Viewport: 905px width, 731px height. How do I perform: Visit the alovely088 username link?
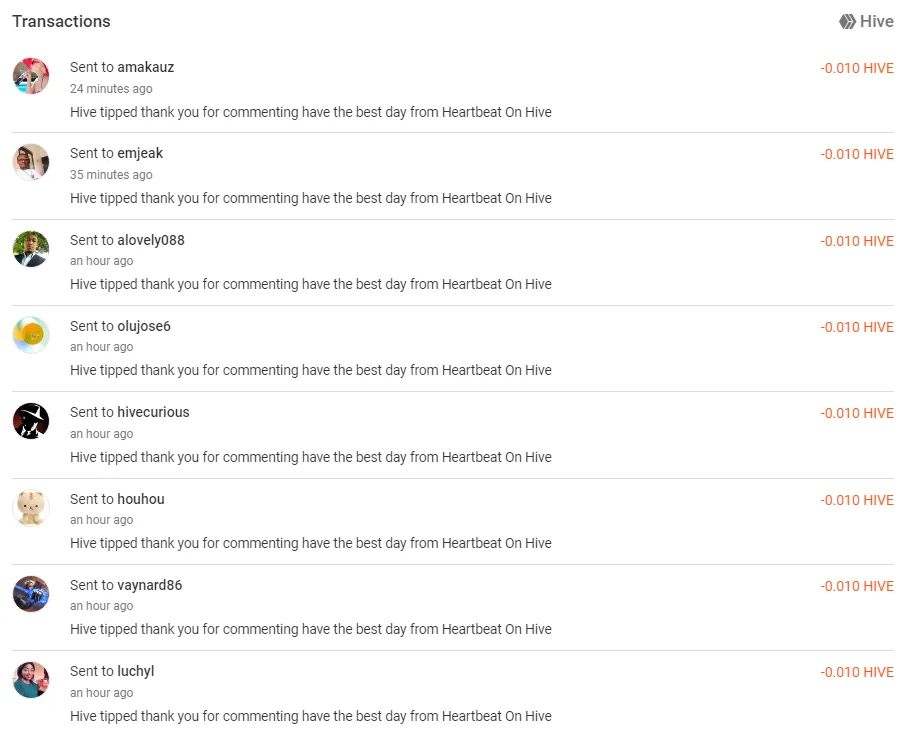click(x=151, y=240)
